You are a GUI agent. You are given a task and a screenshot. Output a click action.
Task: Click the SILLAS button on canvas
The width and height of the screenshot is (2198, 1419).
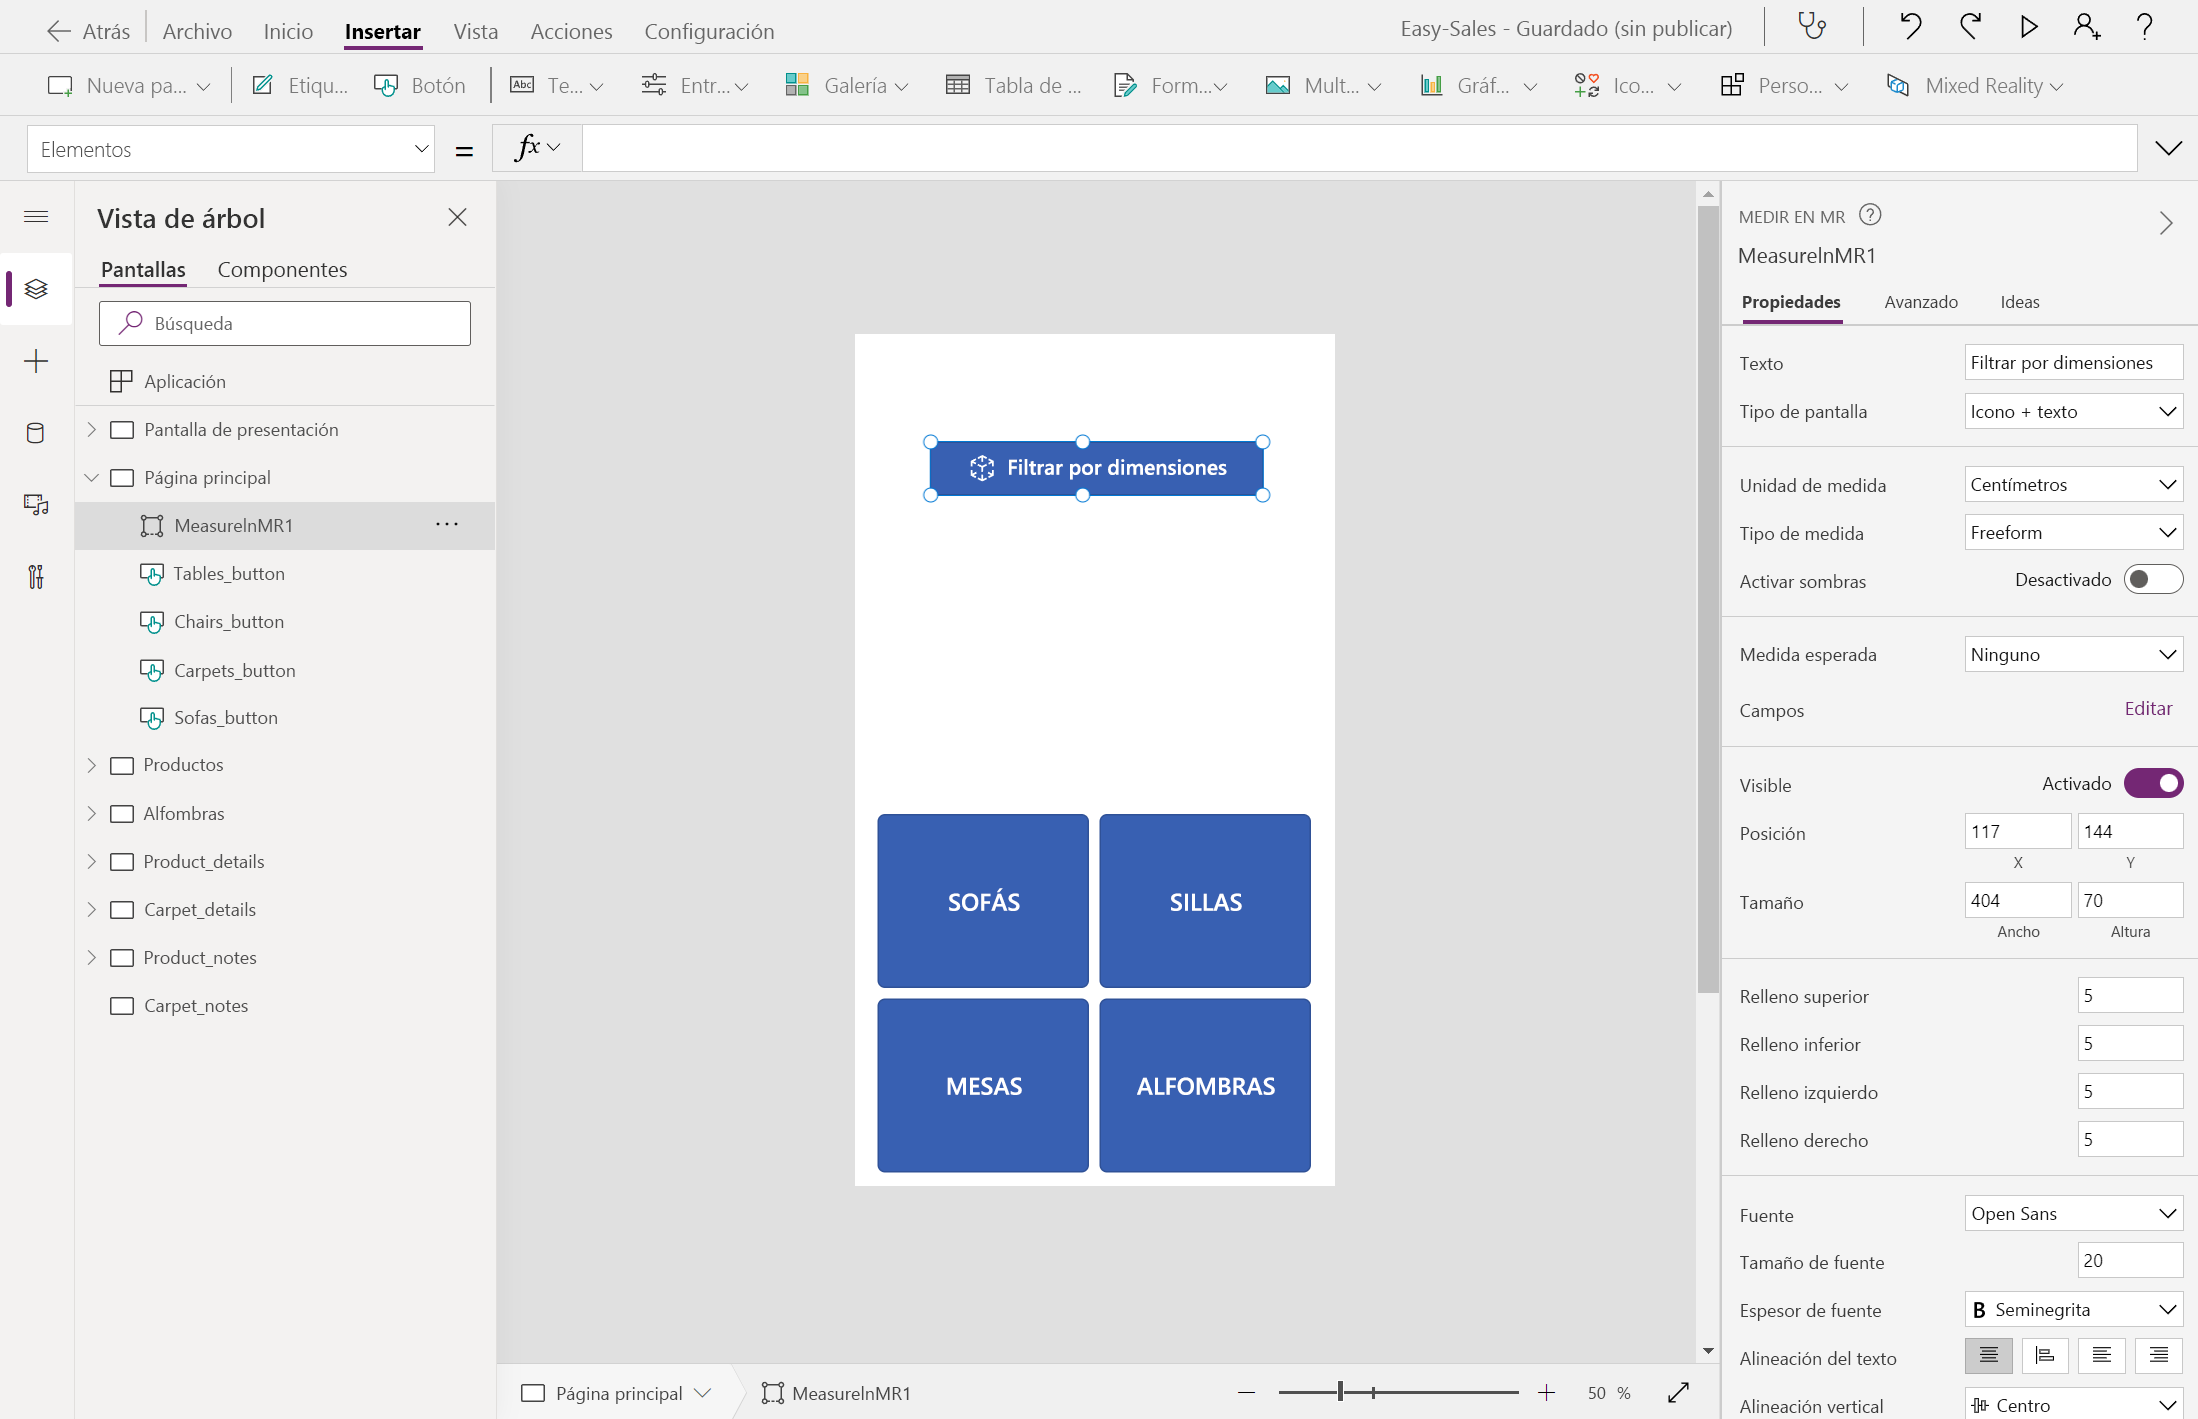click(x=1205, y=901)
